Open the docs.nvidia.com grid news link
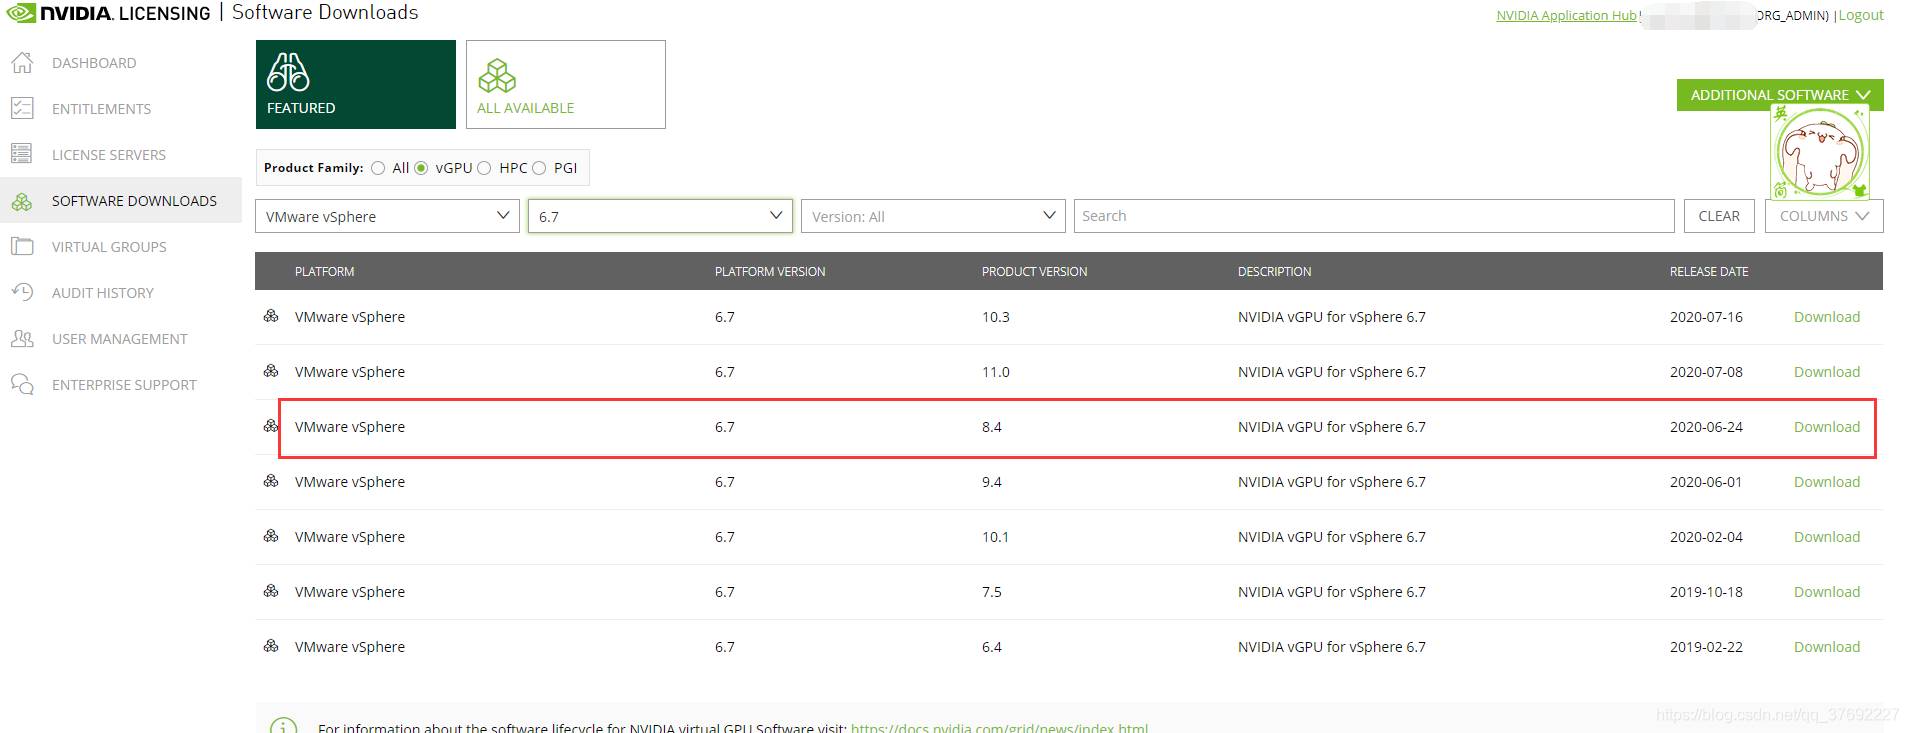The width and height of the screenshot is (1909, 733). tap(999, 727)
